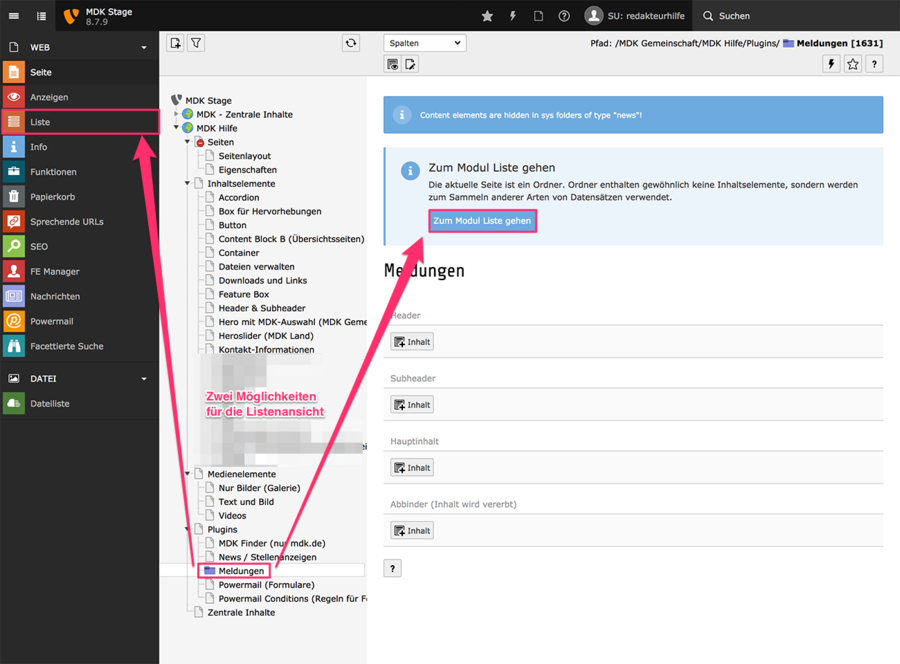The height and width of the screenshot is (664, 900).
Task: Toggle the module menu hamburger icon
Action: 14,16
